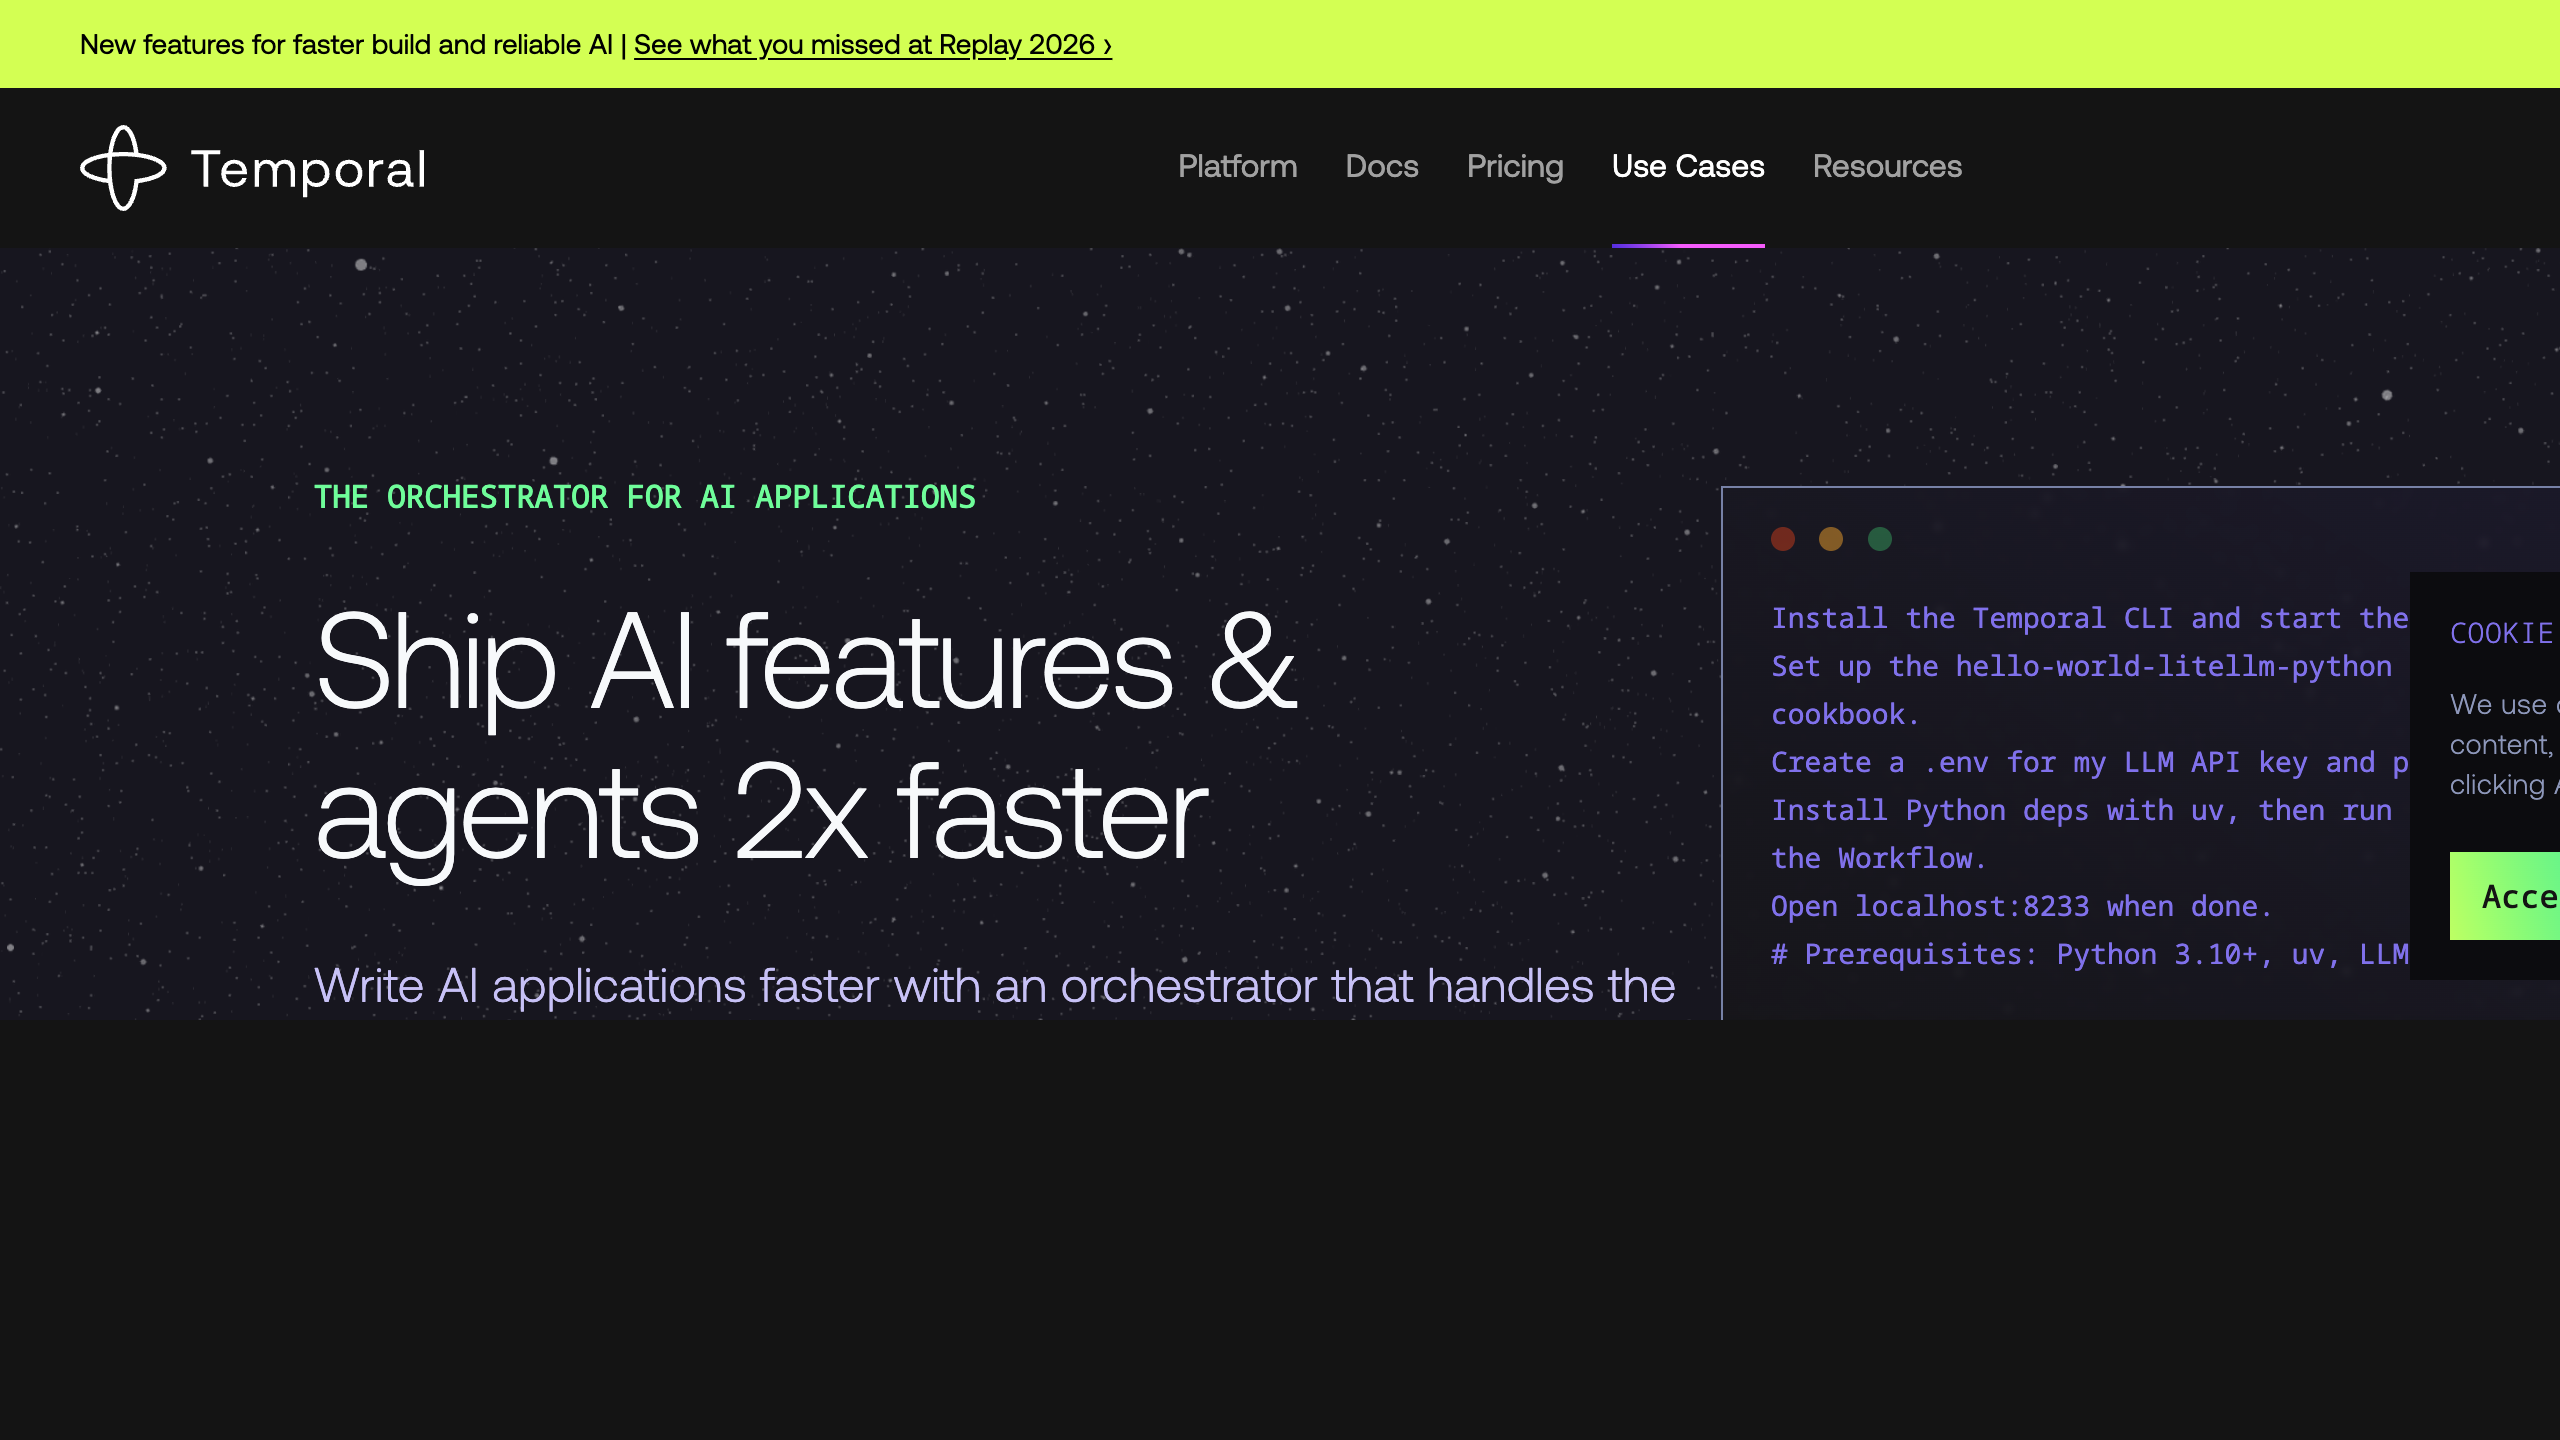Click "Open localhost:8233 when done." line

(2021, 906)
